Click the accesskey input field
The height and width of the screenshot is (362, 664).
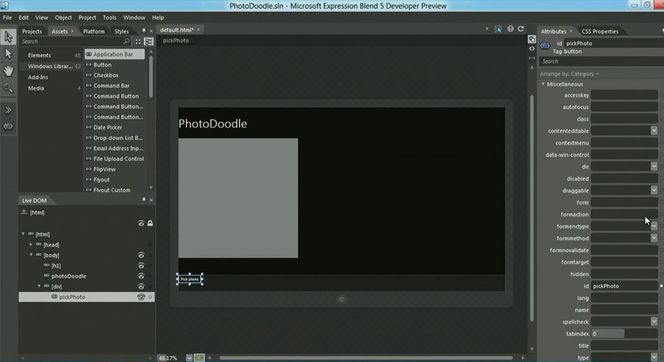pyautogui.click(x=624, y=95)
